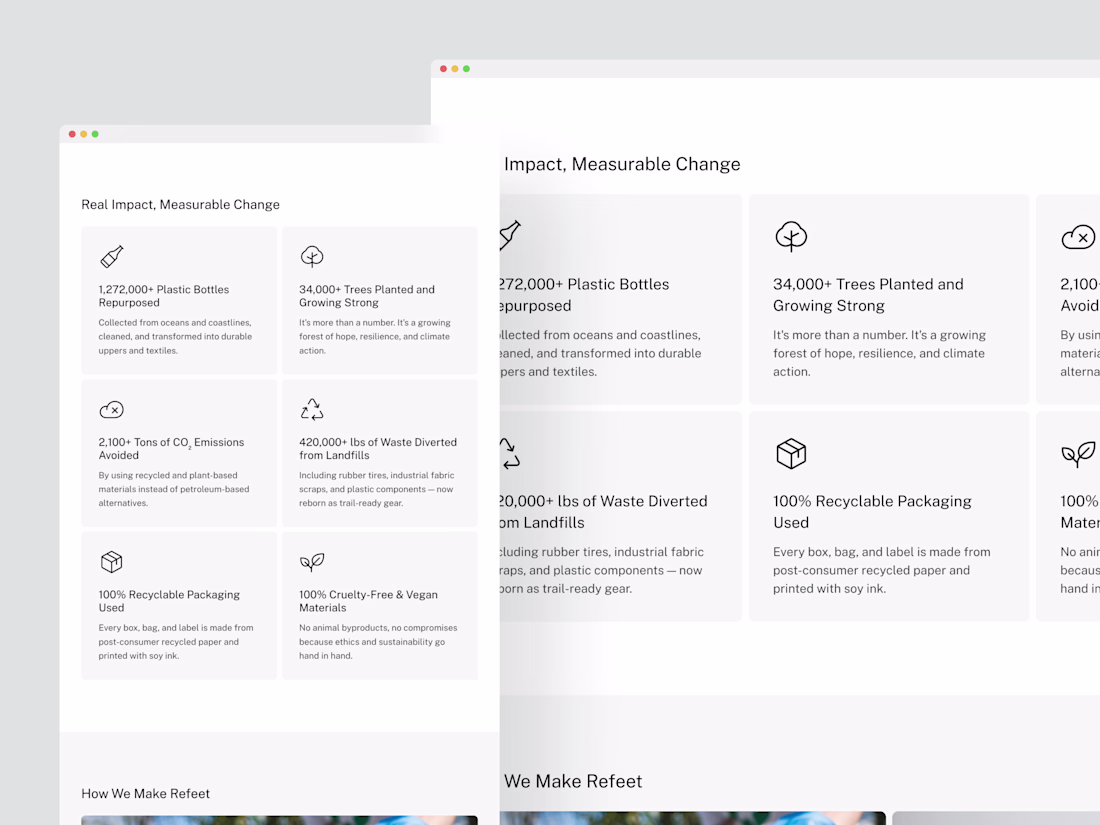This screenshot has width=1100, height=825.
Task: Click the tree icon in front window
Action: click(x=312, y=257)
